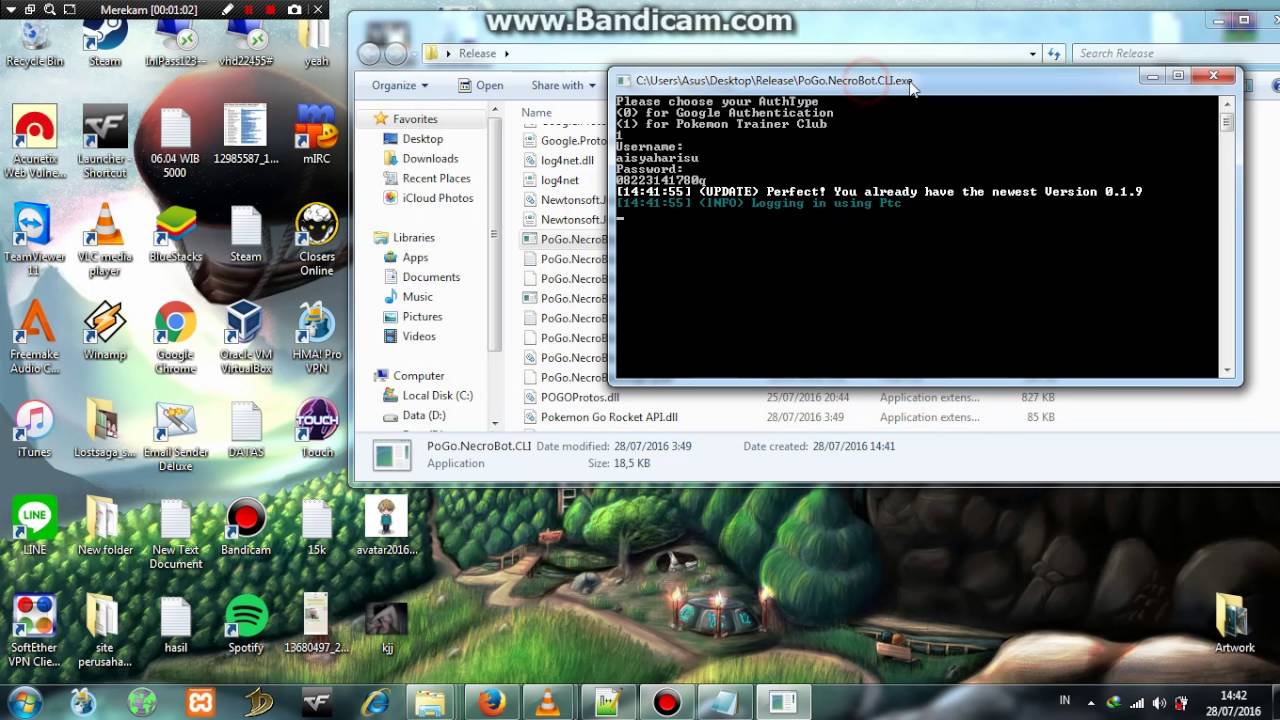
Task: Open the Music library
Action: click(407, 297)
